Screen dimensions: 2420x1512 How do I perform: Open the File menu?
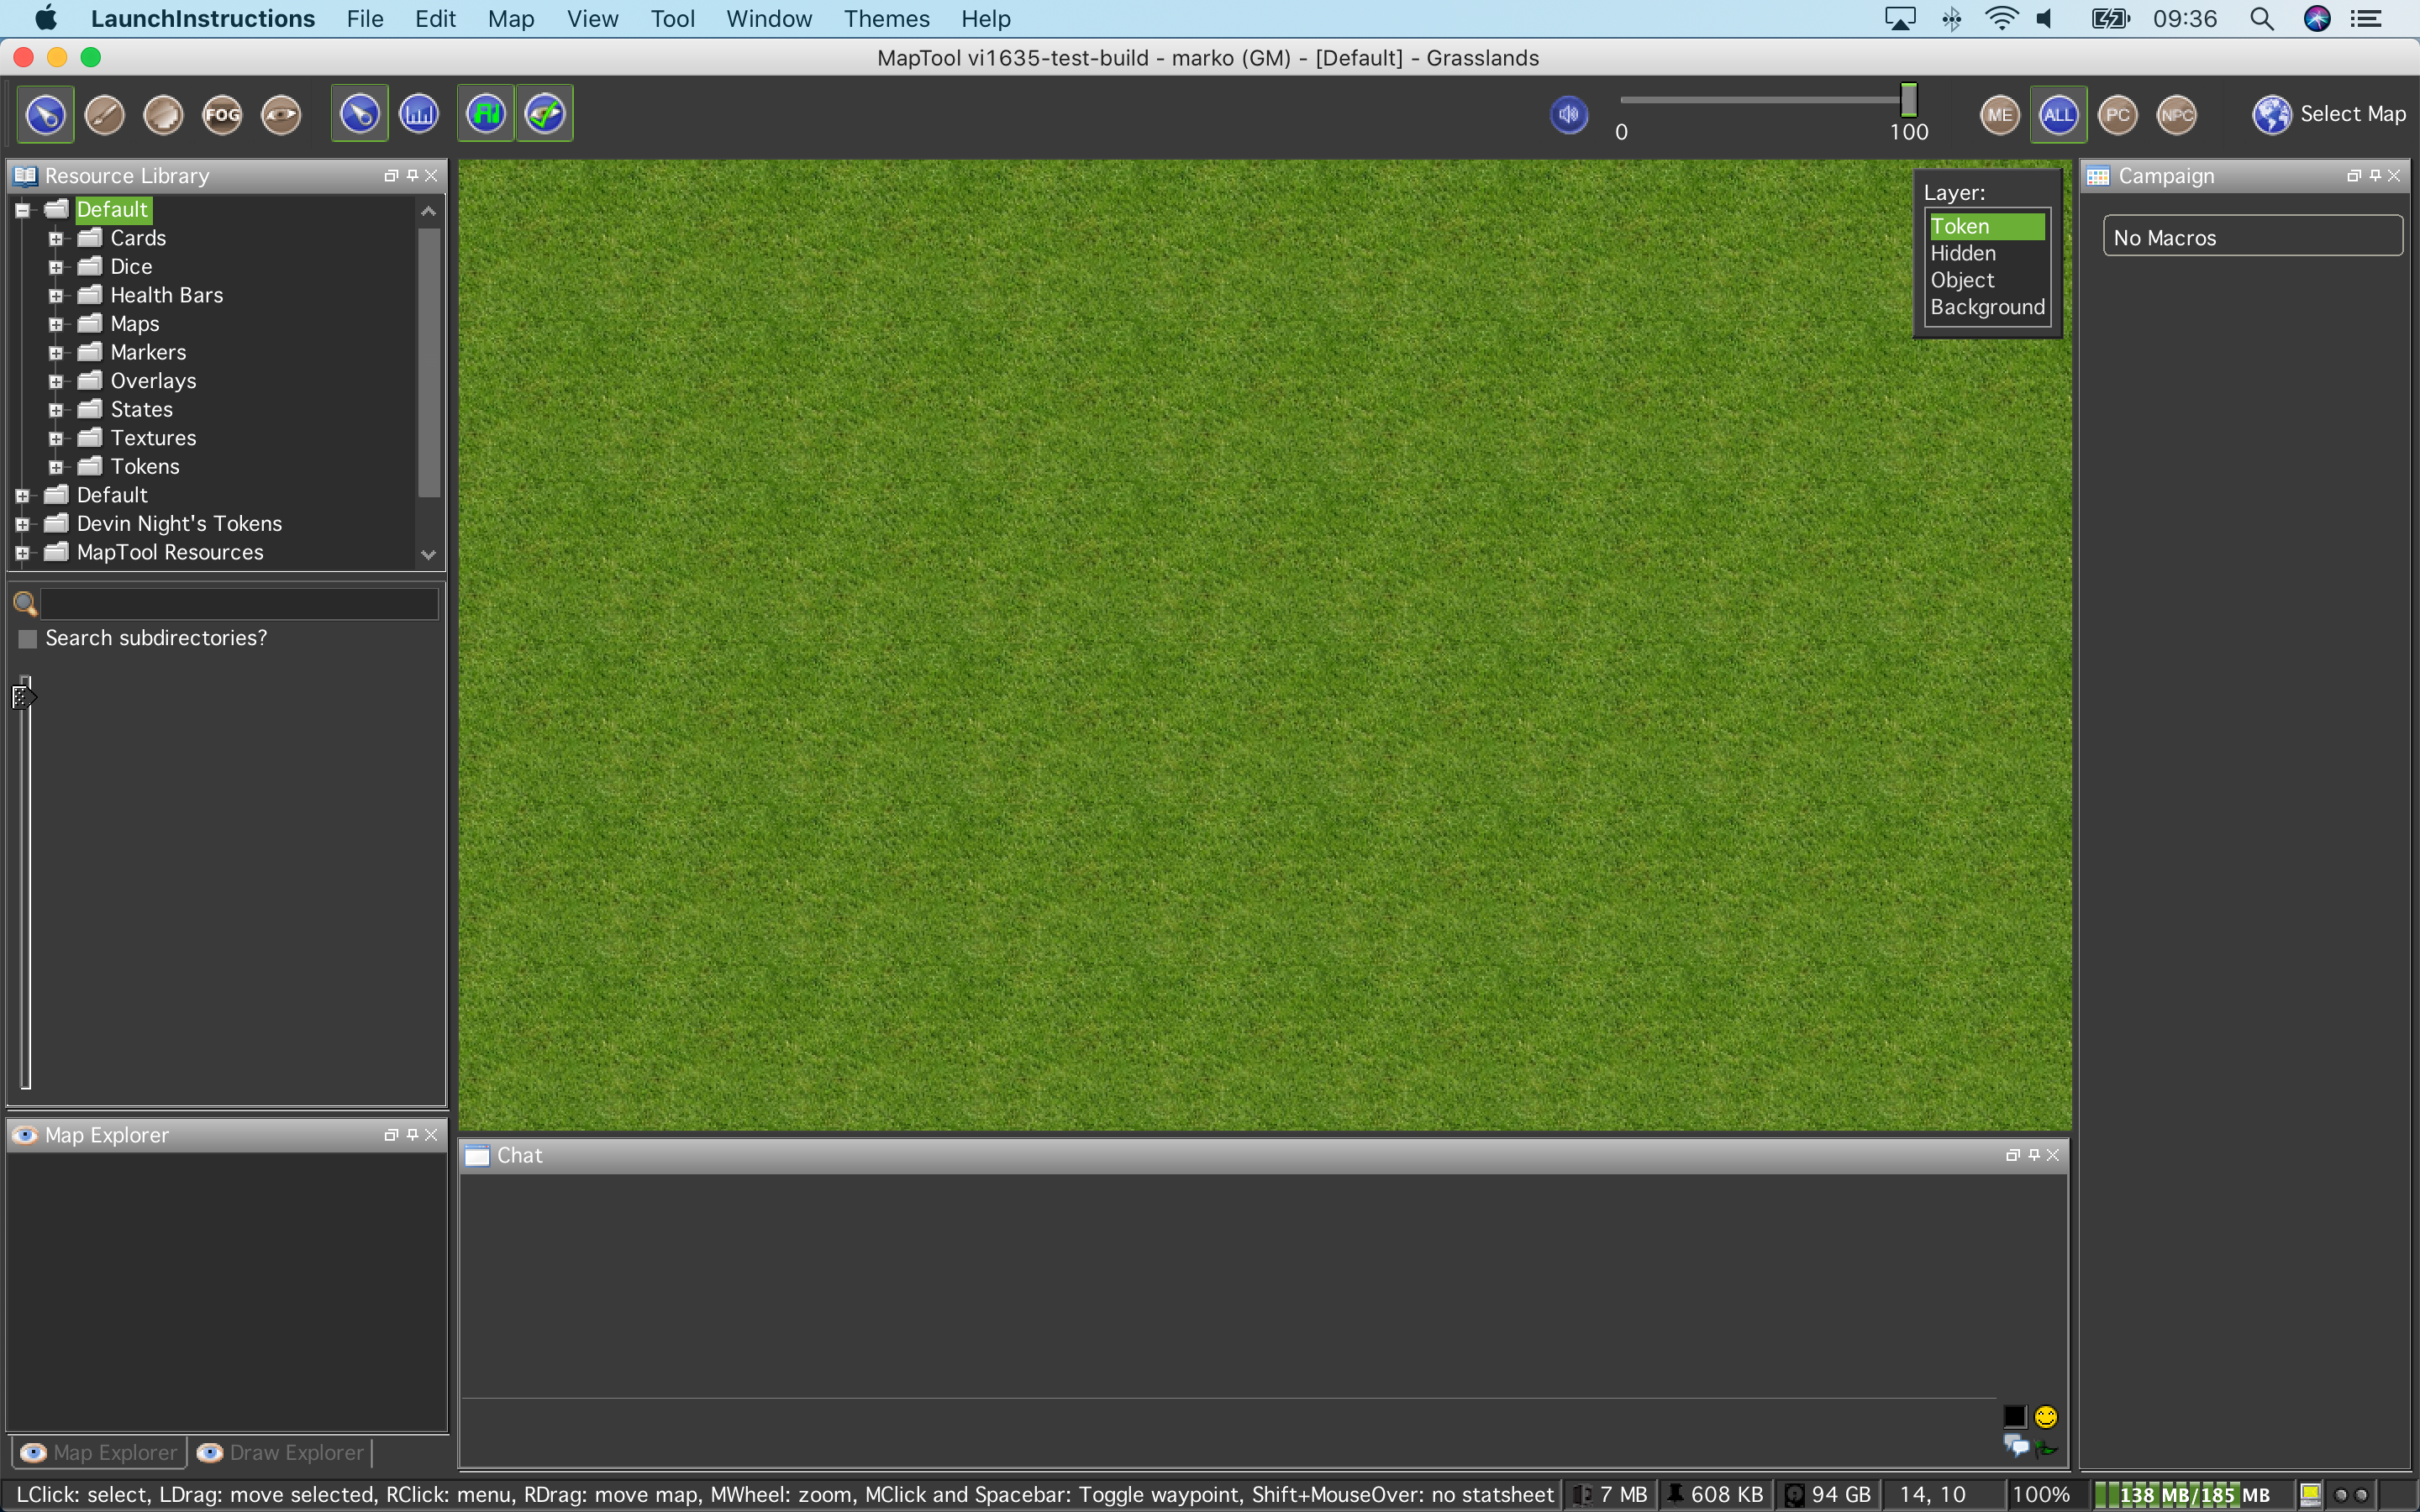tap(365, 19)
